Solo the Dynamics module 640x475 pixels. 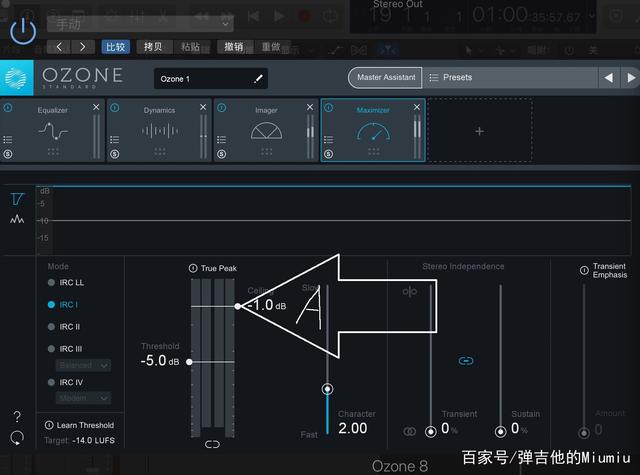(x=115, y=154)
